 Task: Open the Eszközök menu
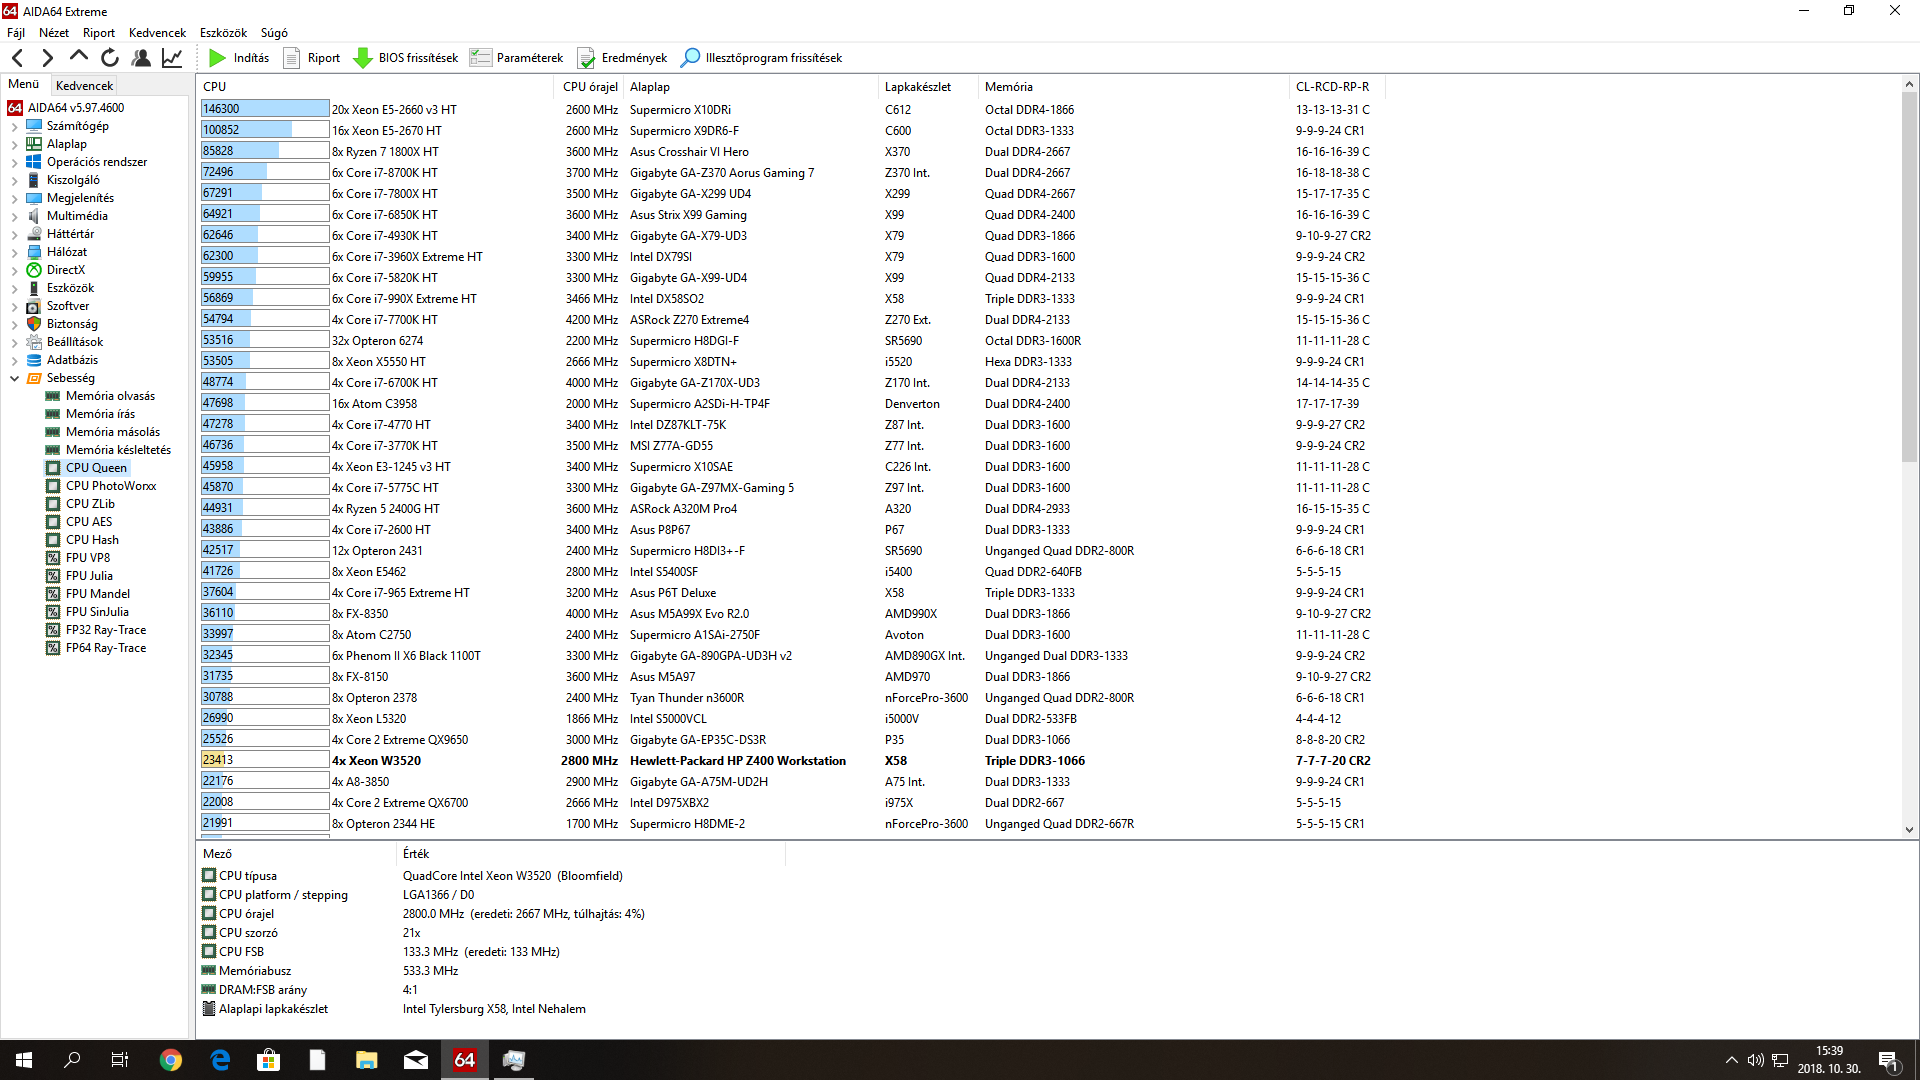pos(223,33)
